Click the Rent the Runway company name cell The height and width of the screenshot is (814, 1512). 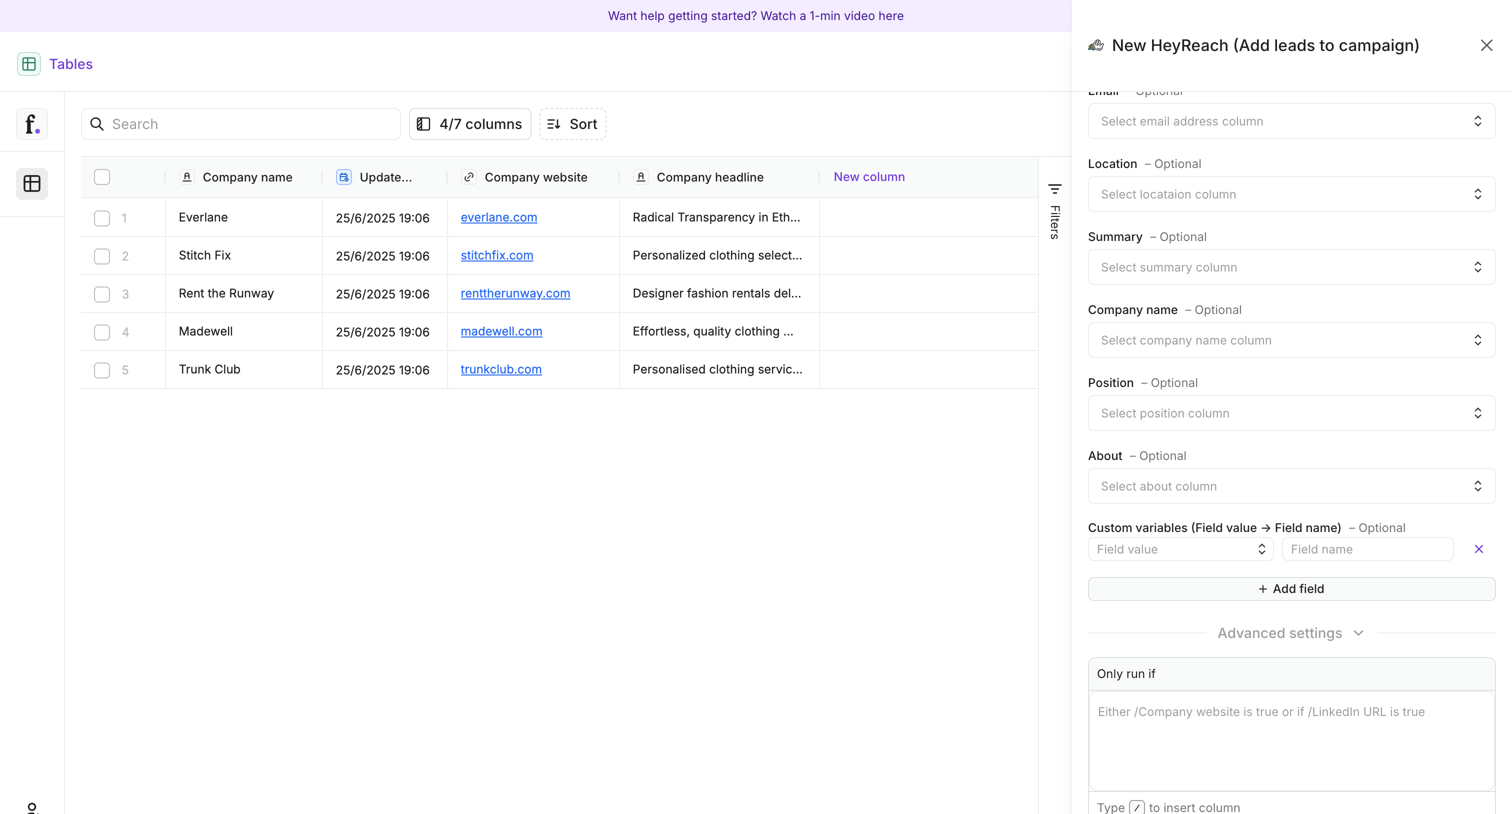coord(244,293)
